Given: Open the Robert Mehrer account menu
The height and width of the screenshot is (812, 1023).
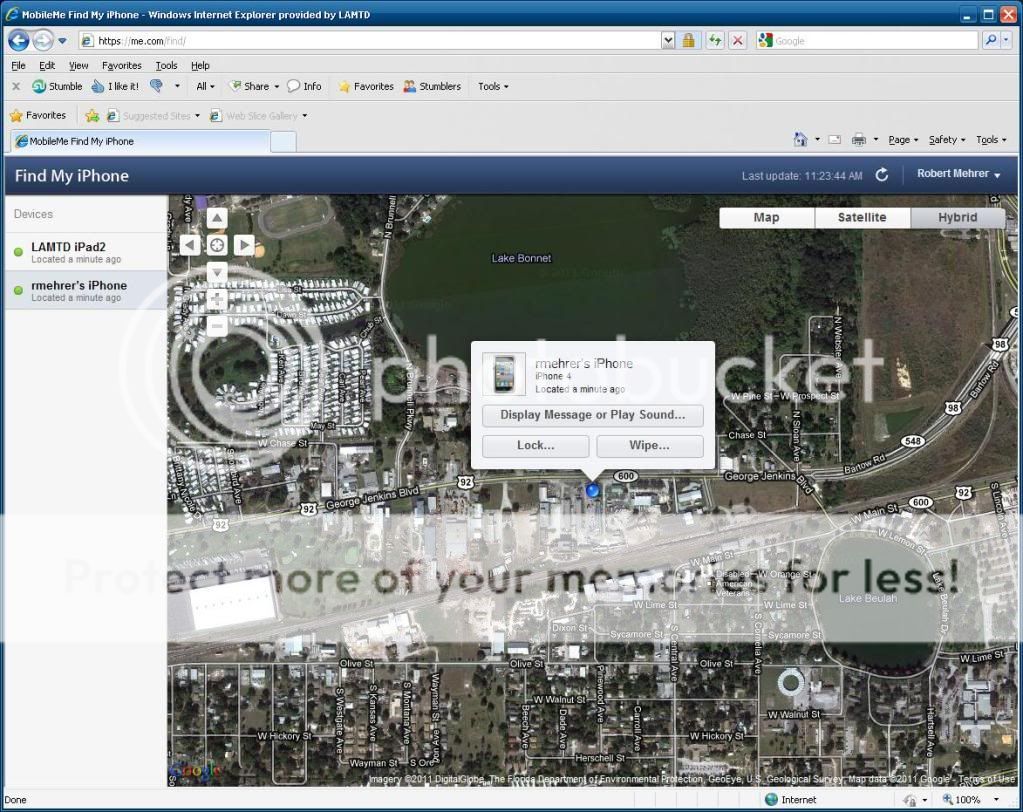Looking at the screenshot, I should pyautogui.click(x=958, y=173).
